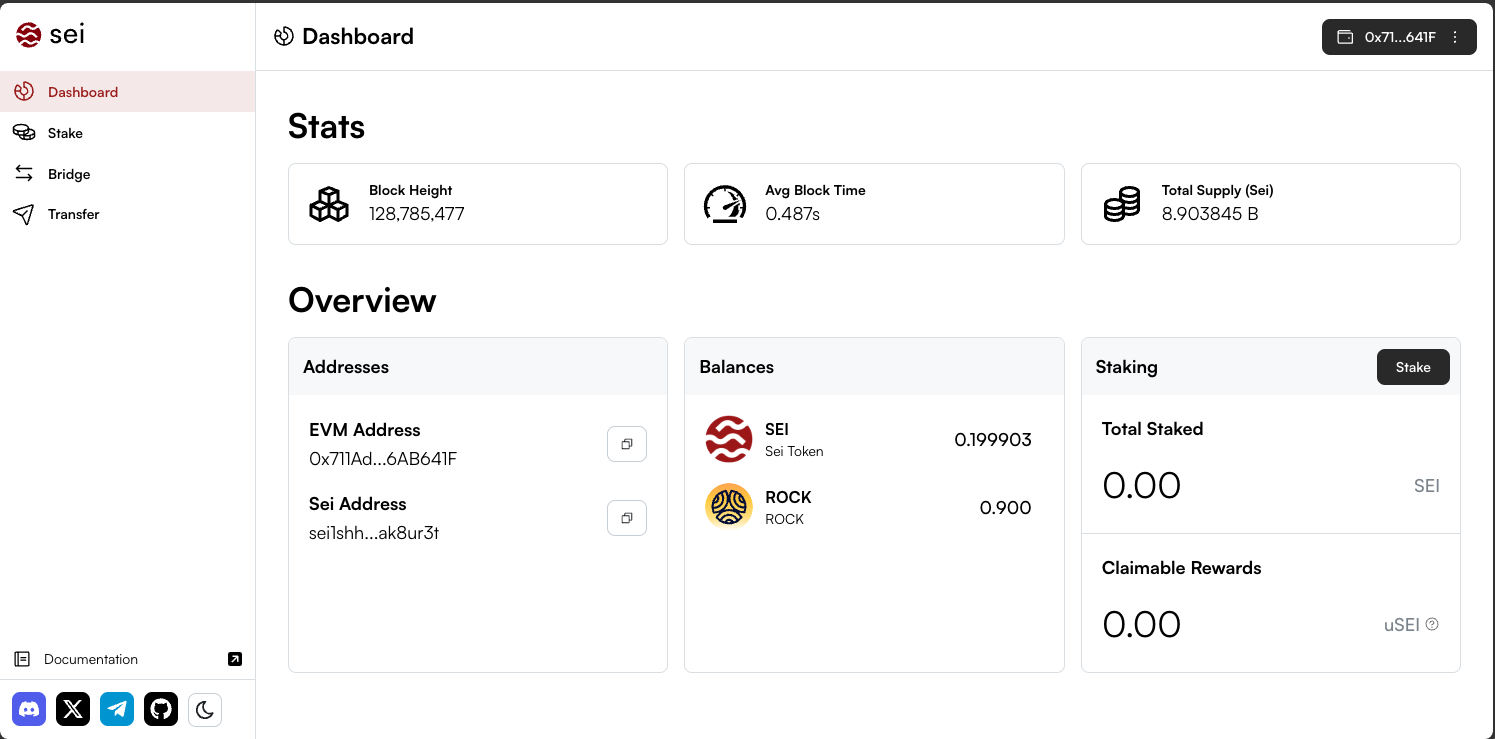Open the Telegram social link
Screen dimensions: 1495x739
[117, 709]
